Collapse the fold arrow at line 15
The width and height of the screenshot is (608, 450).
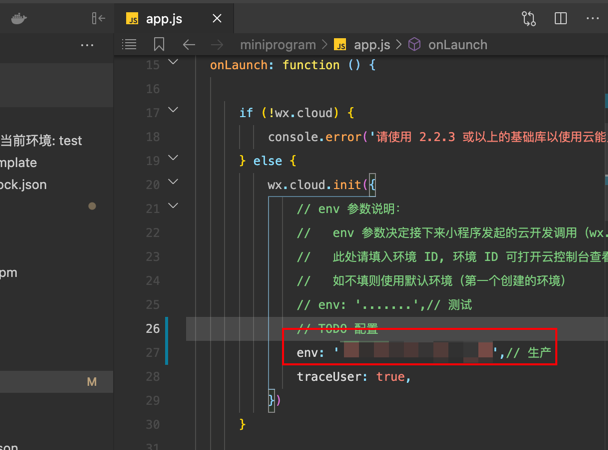pos(173,62)
